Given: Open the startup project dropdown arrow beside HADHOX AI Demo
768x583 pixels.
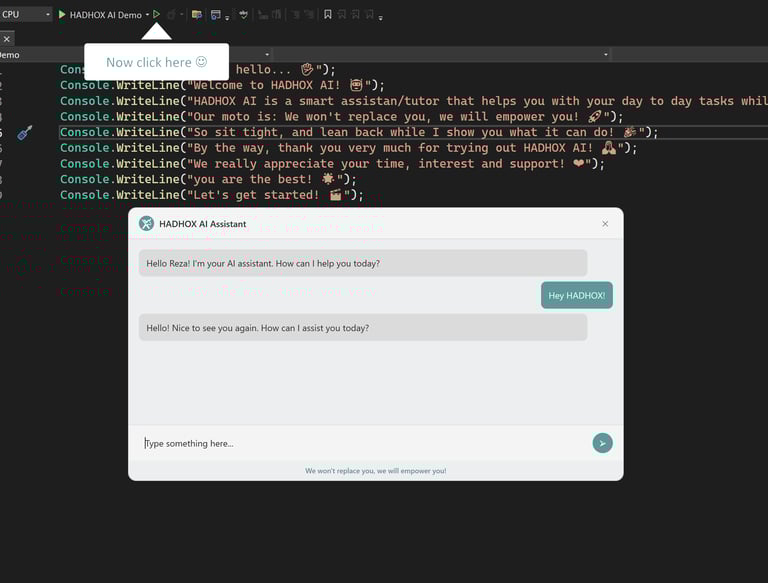Looking at the screenshot, I should pos(147,15).
